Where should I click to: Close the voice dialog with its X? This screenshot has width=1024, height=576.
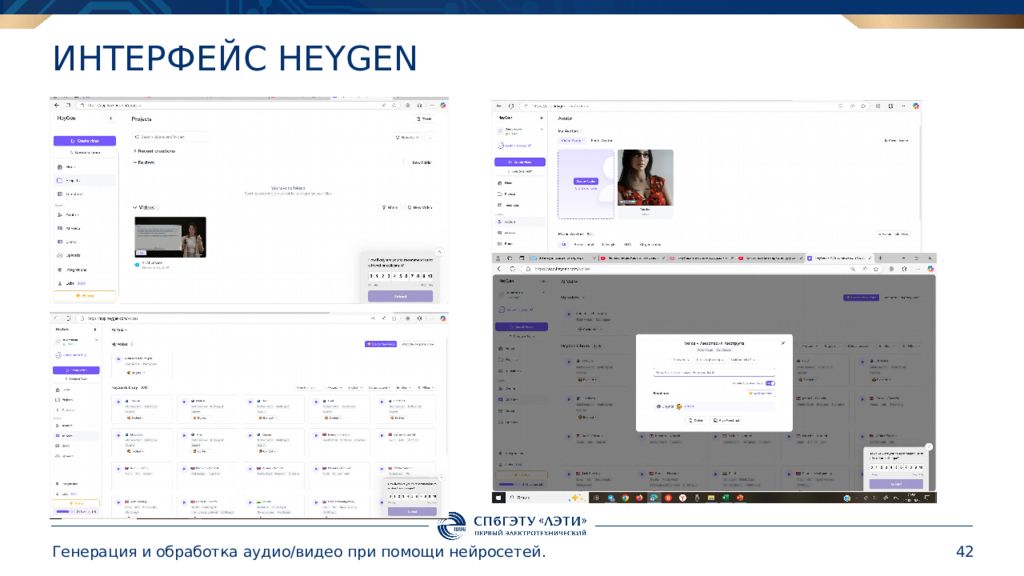(x=783, y=343)
